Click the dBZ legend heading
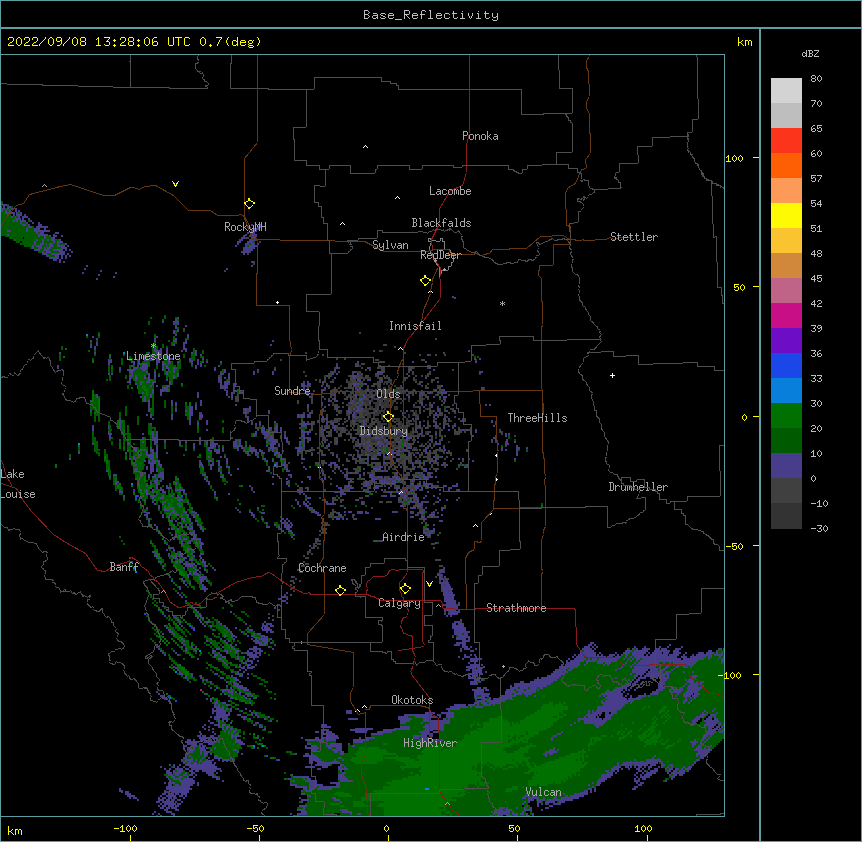The width and height of the screenshot is (862, 842). [810, 54]
